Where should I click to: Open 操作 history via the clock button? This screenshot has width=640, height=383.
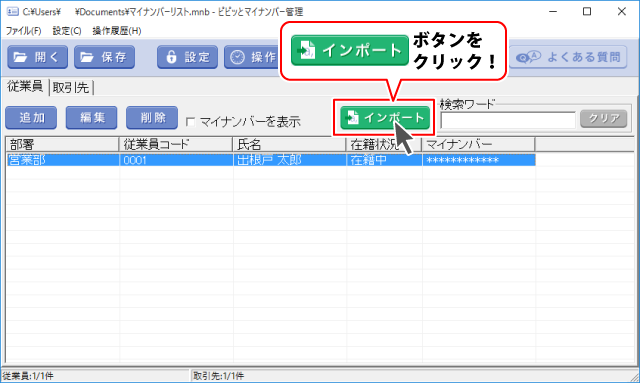click(x=252, y=57)
